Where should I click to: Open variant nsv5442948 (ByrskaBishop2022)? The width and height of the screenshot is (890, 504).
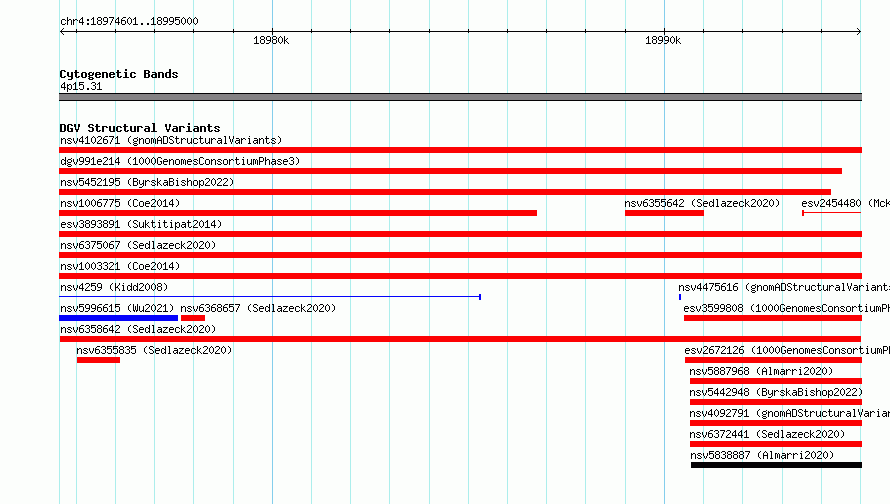pyautogui.click(x=776, y=392)
